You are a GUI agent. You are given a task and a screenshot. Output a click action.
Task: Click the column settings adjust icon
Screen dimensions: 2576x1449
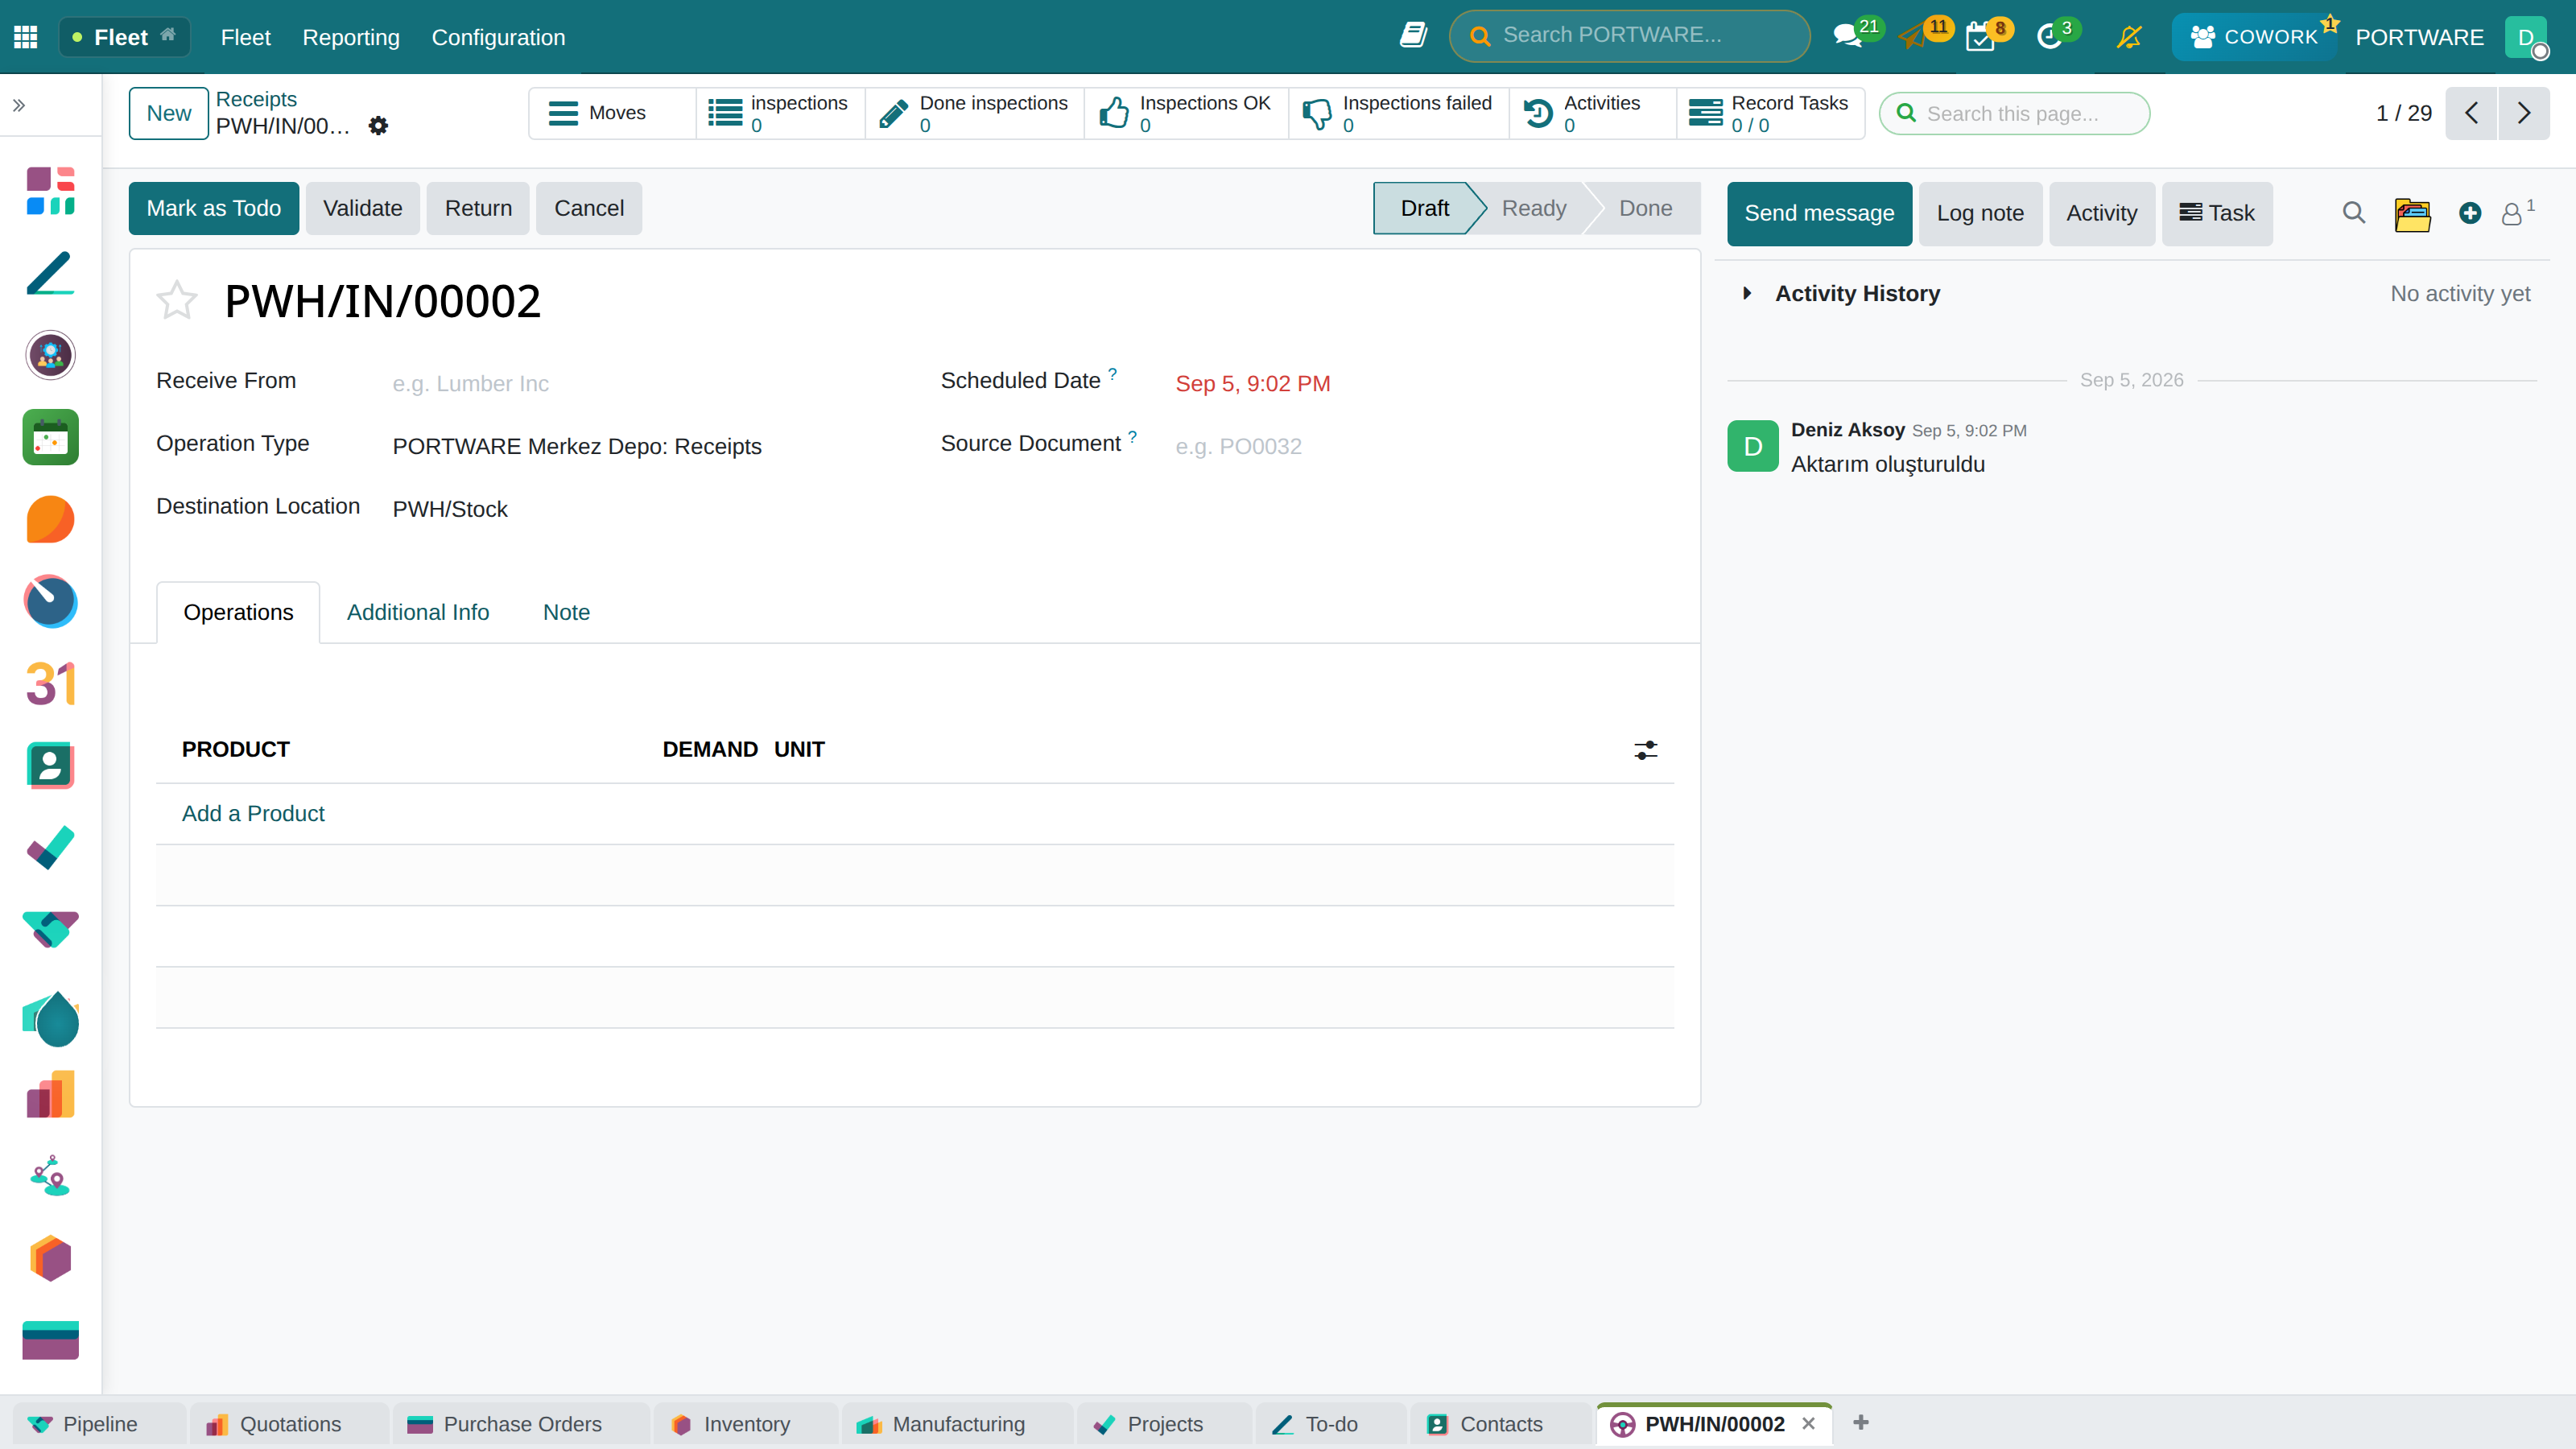coord(1645,750)
